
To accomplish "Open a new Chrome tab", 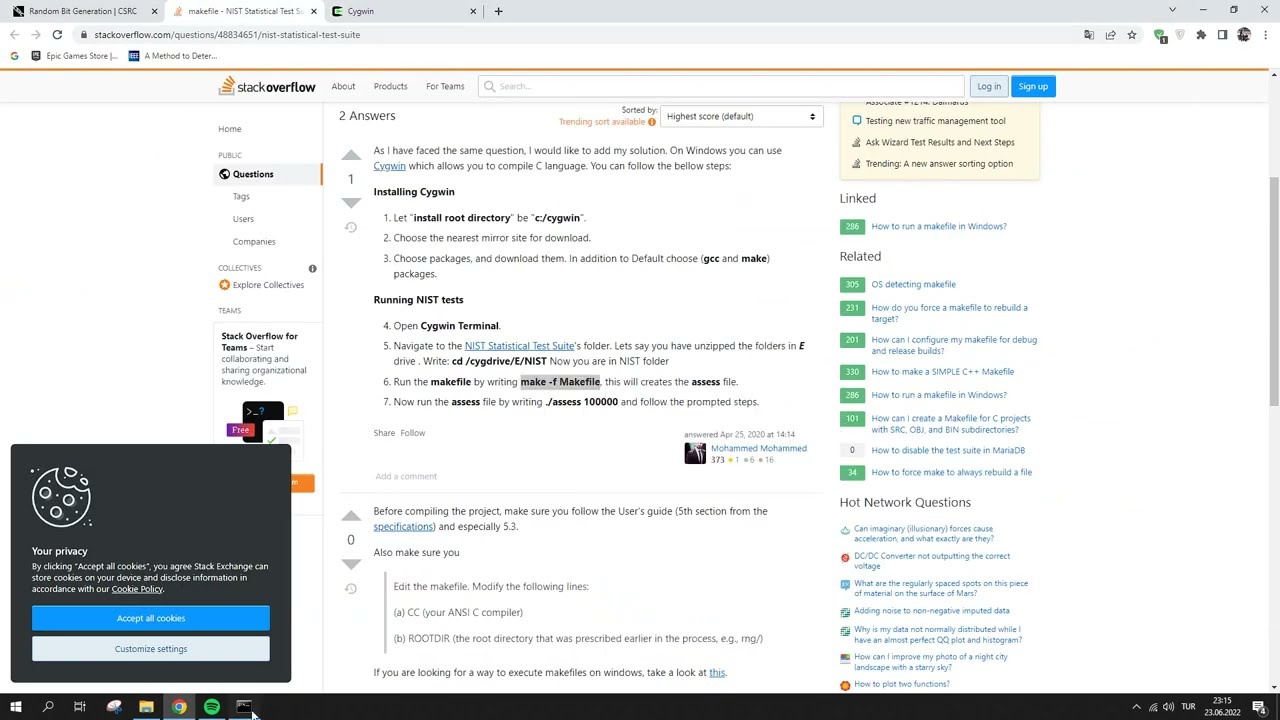I will pyautogui.click(x=499, y=11).
